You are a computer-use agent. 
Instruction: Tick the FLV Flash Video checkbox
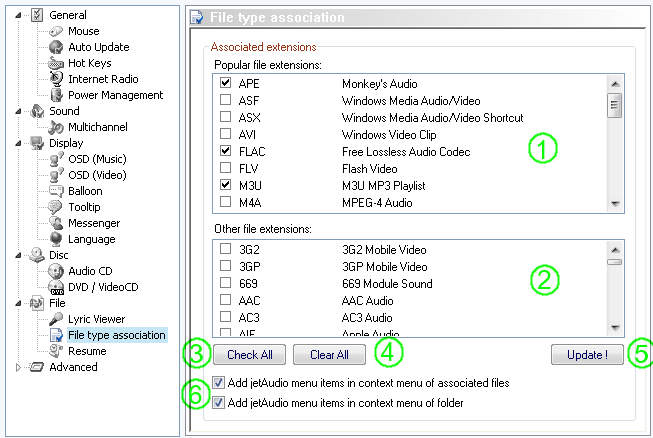225,168
